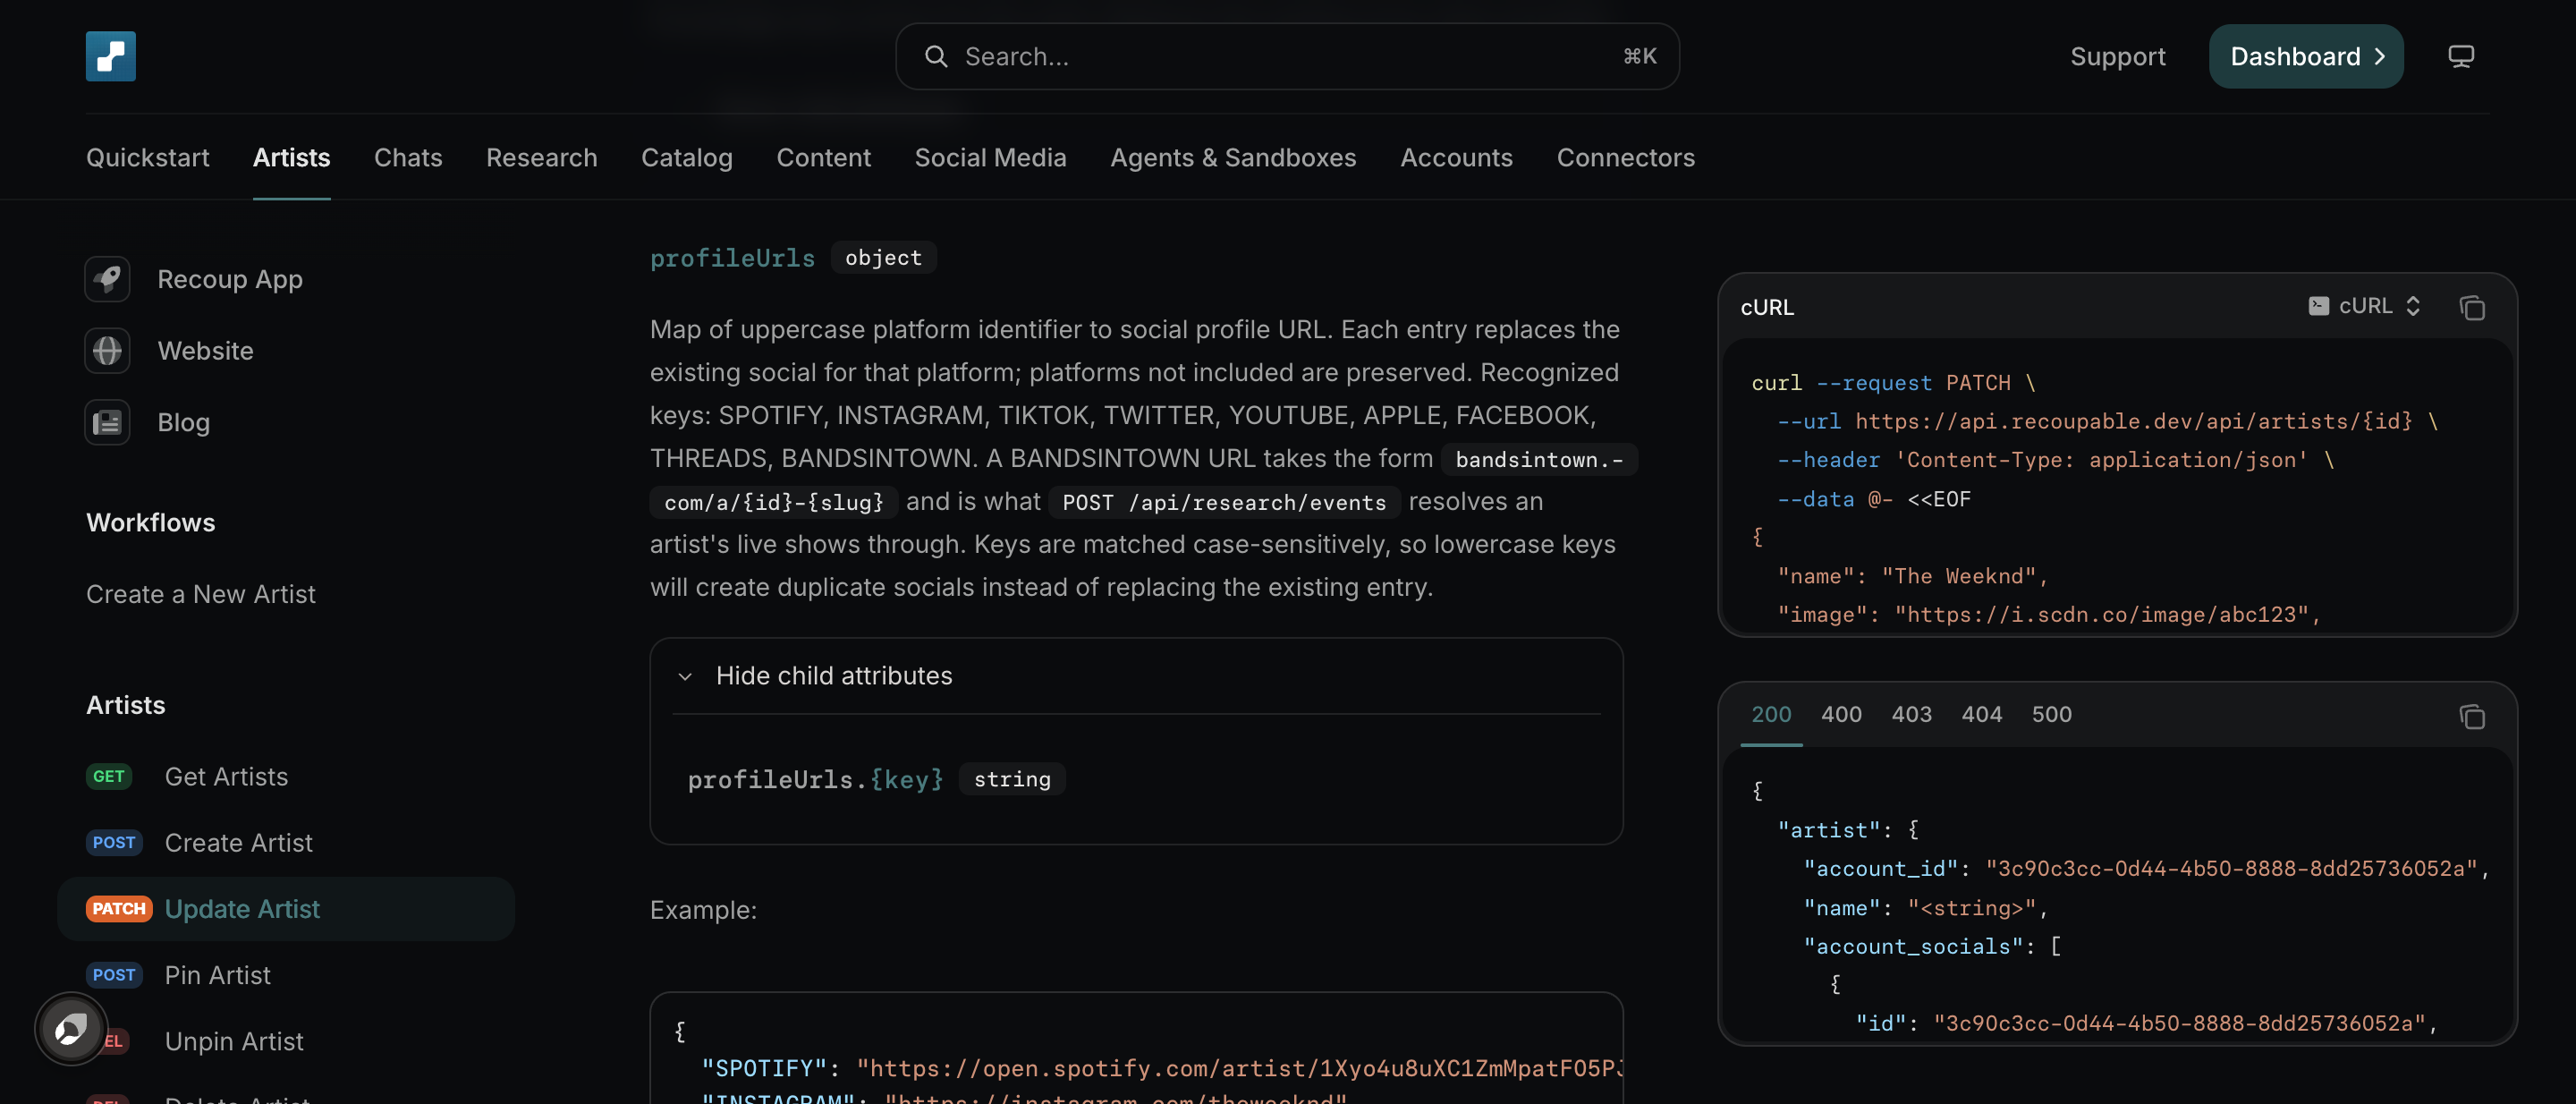Image resolution: width=2576 pixels, height=1104 pixels.
Task: Open the Quickstart tab
Action: click(x=148, y=157)
